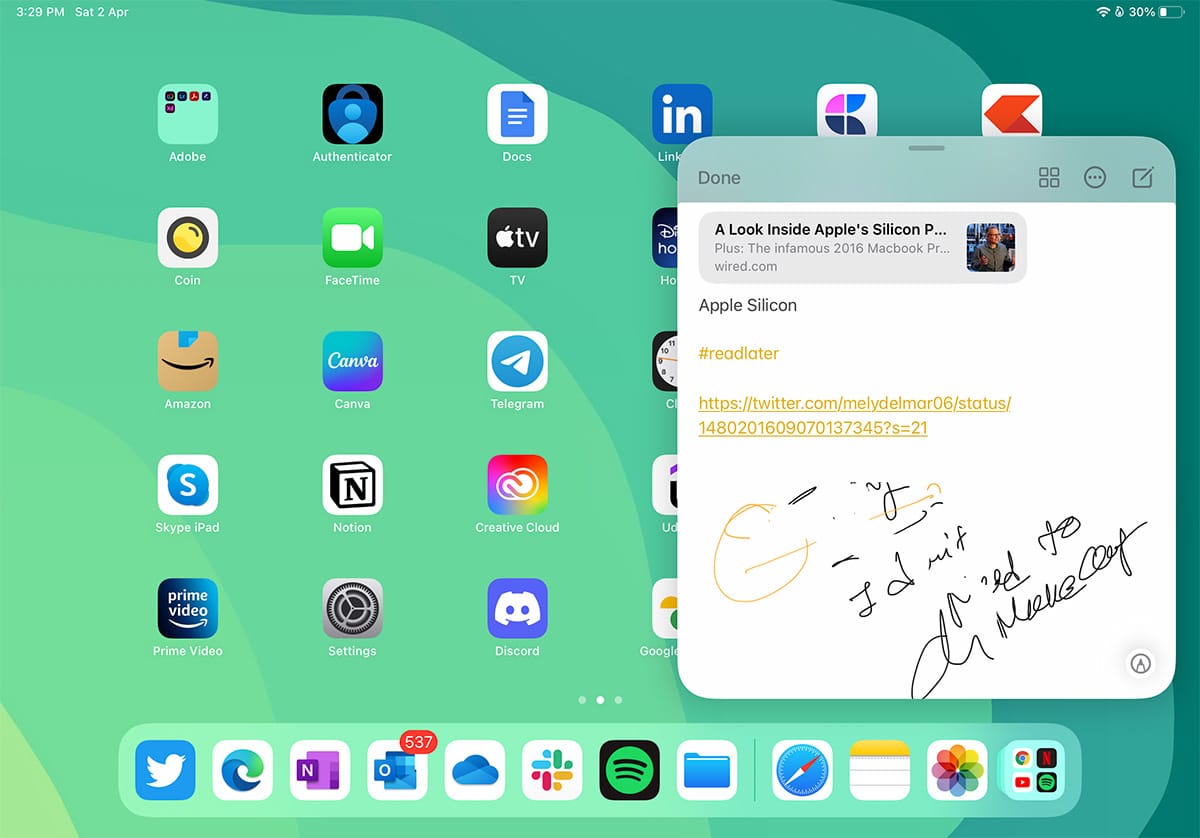Open Spotify in the dock
Screen dimensions: 1200x838
[629, 770]
